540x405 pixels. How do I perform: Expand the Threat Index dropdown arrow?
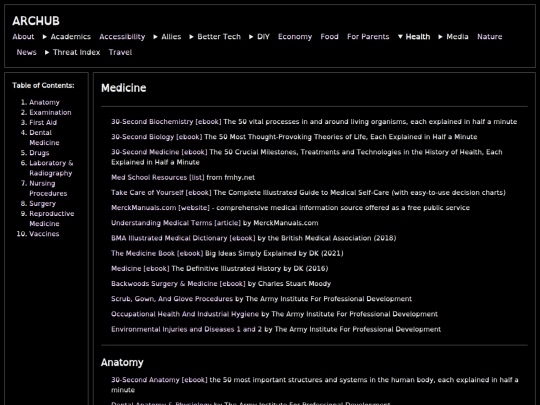(47, 52)
